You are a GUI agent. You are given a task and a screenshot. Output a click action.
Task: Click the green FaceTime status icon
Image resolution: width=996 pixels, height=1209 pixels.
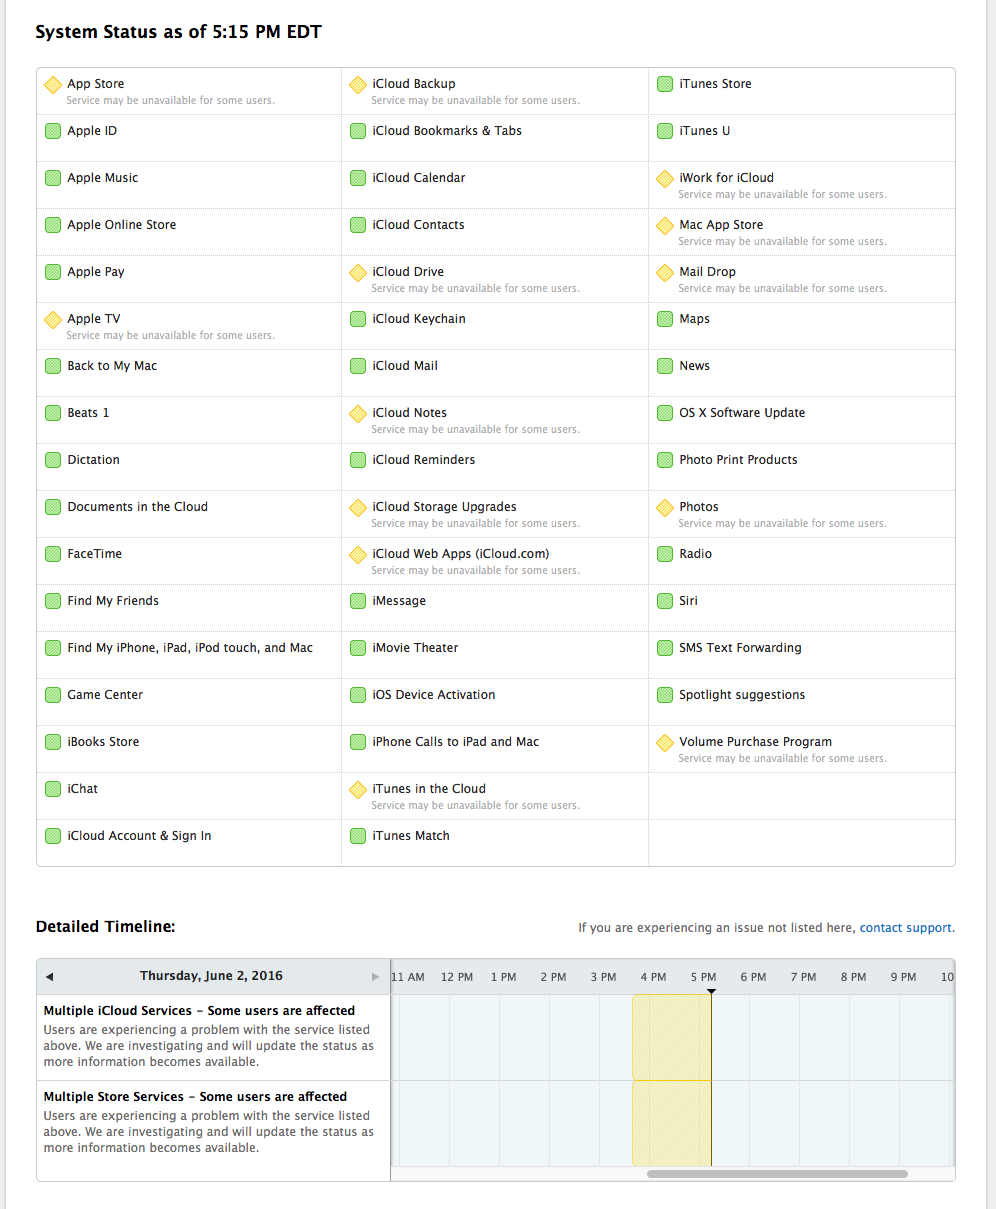tap(53, 554)
